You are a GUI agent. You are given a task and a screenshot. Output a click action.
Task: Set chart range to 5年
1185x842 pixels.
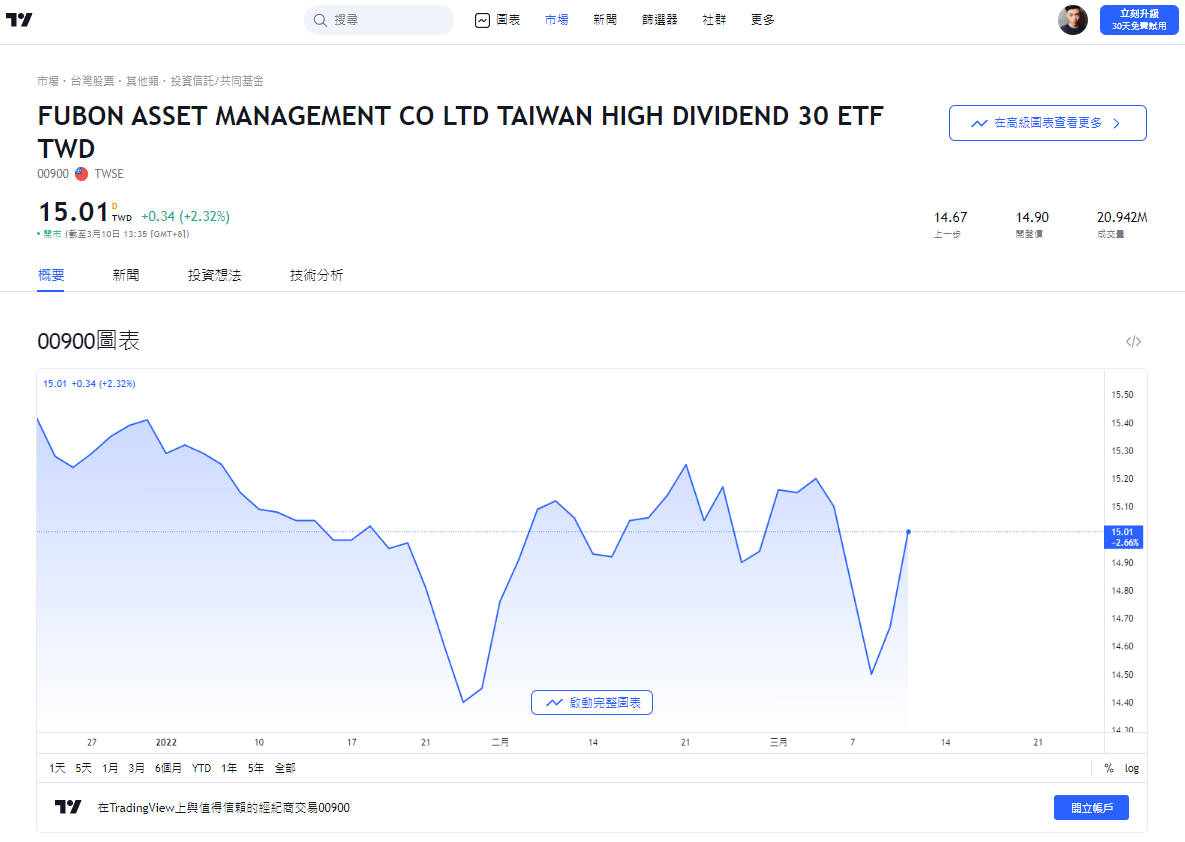click(x=255, y=768)
